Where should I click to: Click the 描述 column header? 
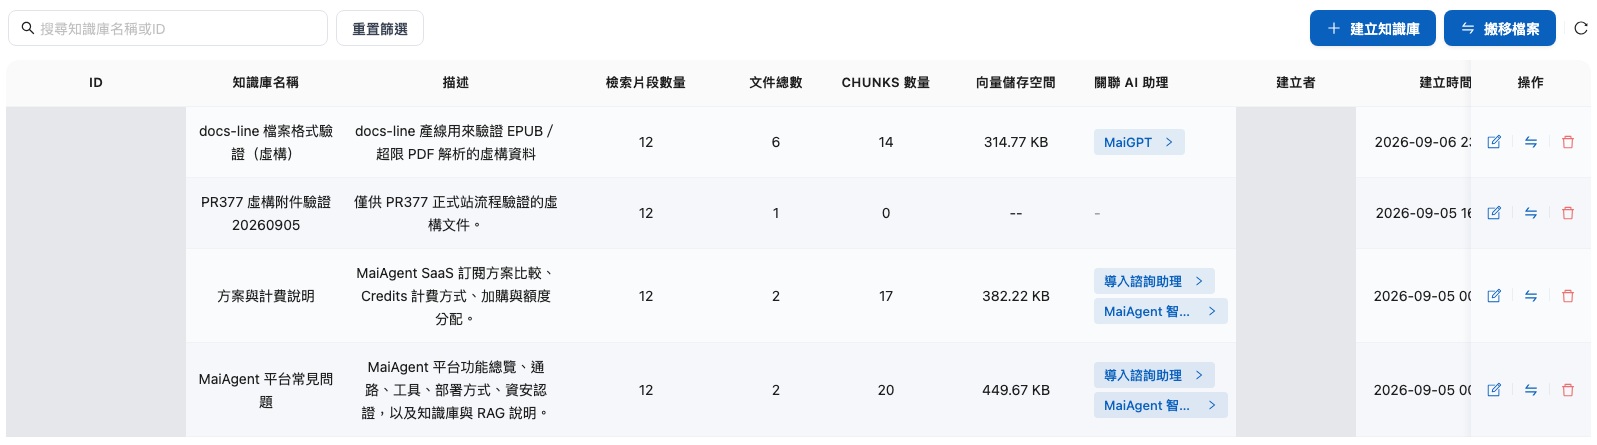456,83
